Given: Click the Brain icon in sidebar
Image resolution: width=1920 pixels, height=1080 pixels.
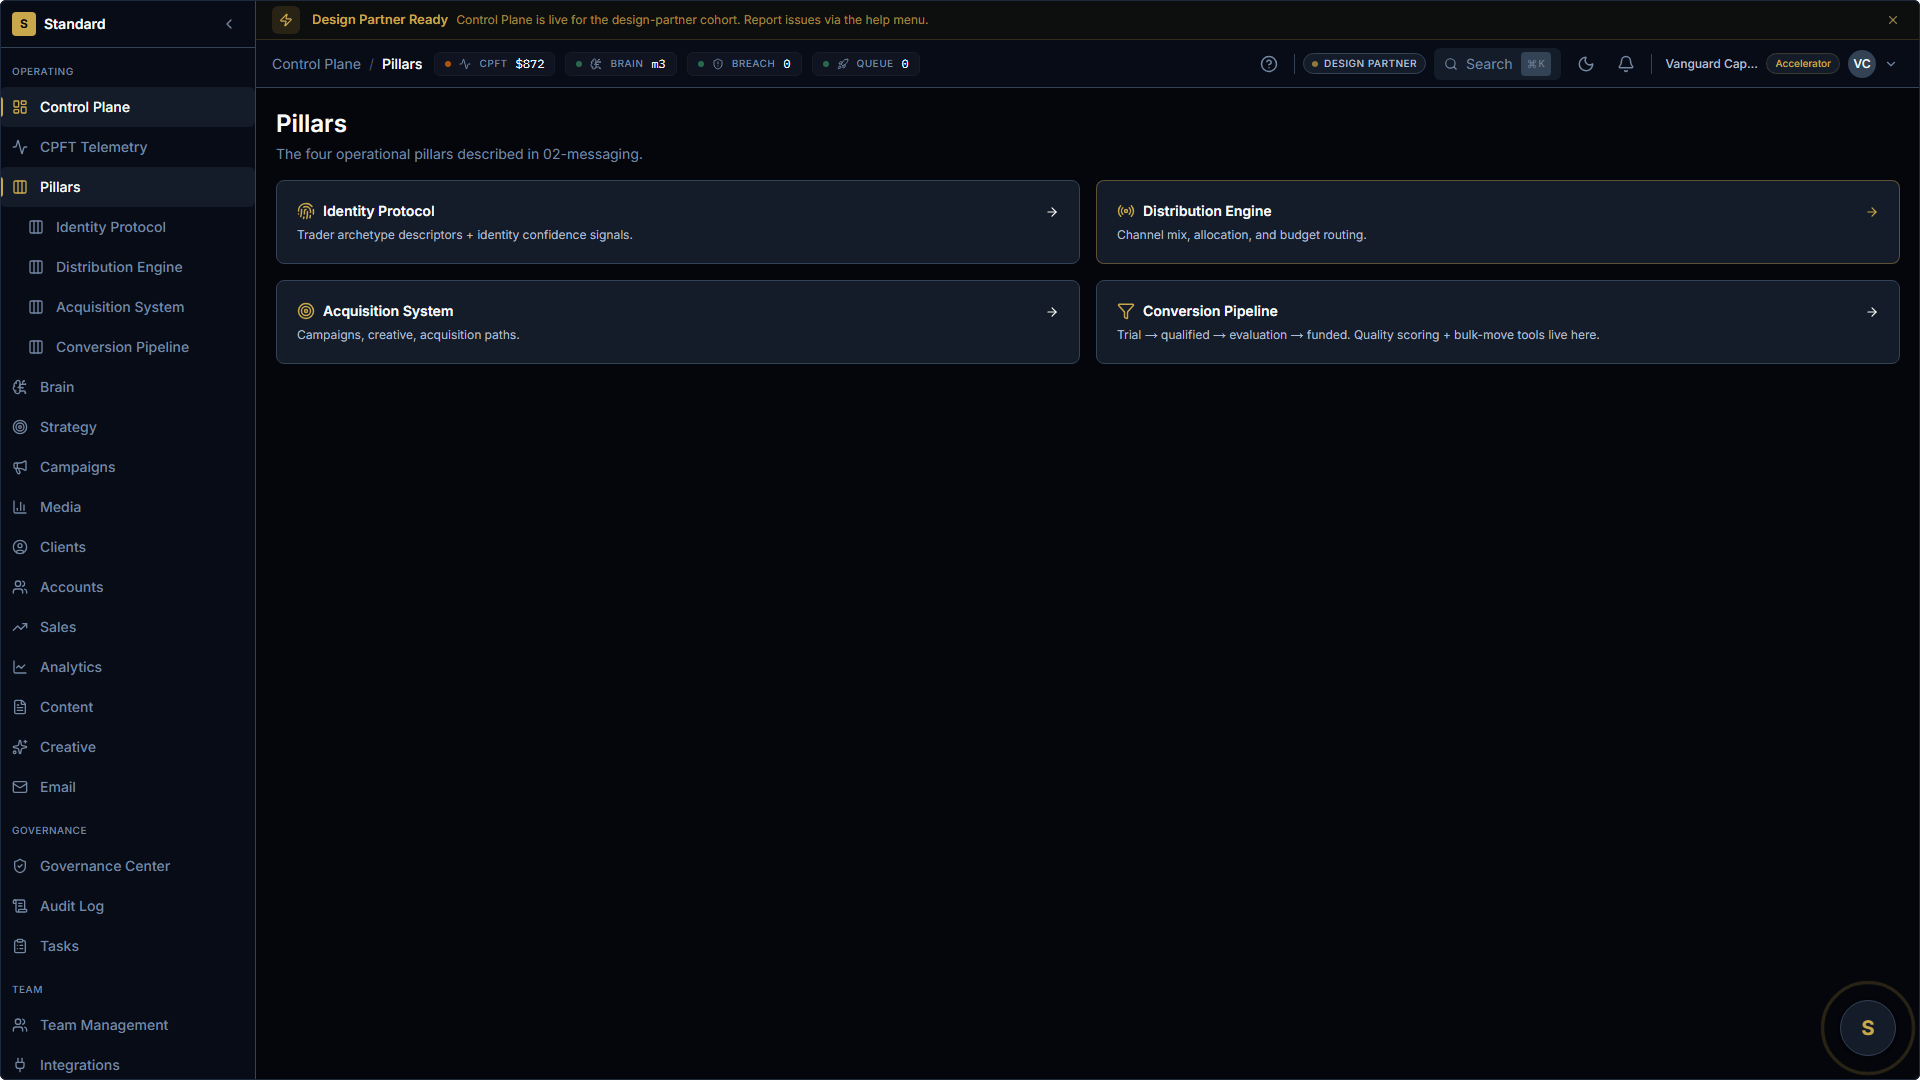Looking at the screenshot, I should [x=20, y=387].
